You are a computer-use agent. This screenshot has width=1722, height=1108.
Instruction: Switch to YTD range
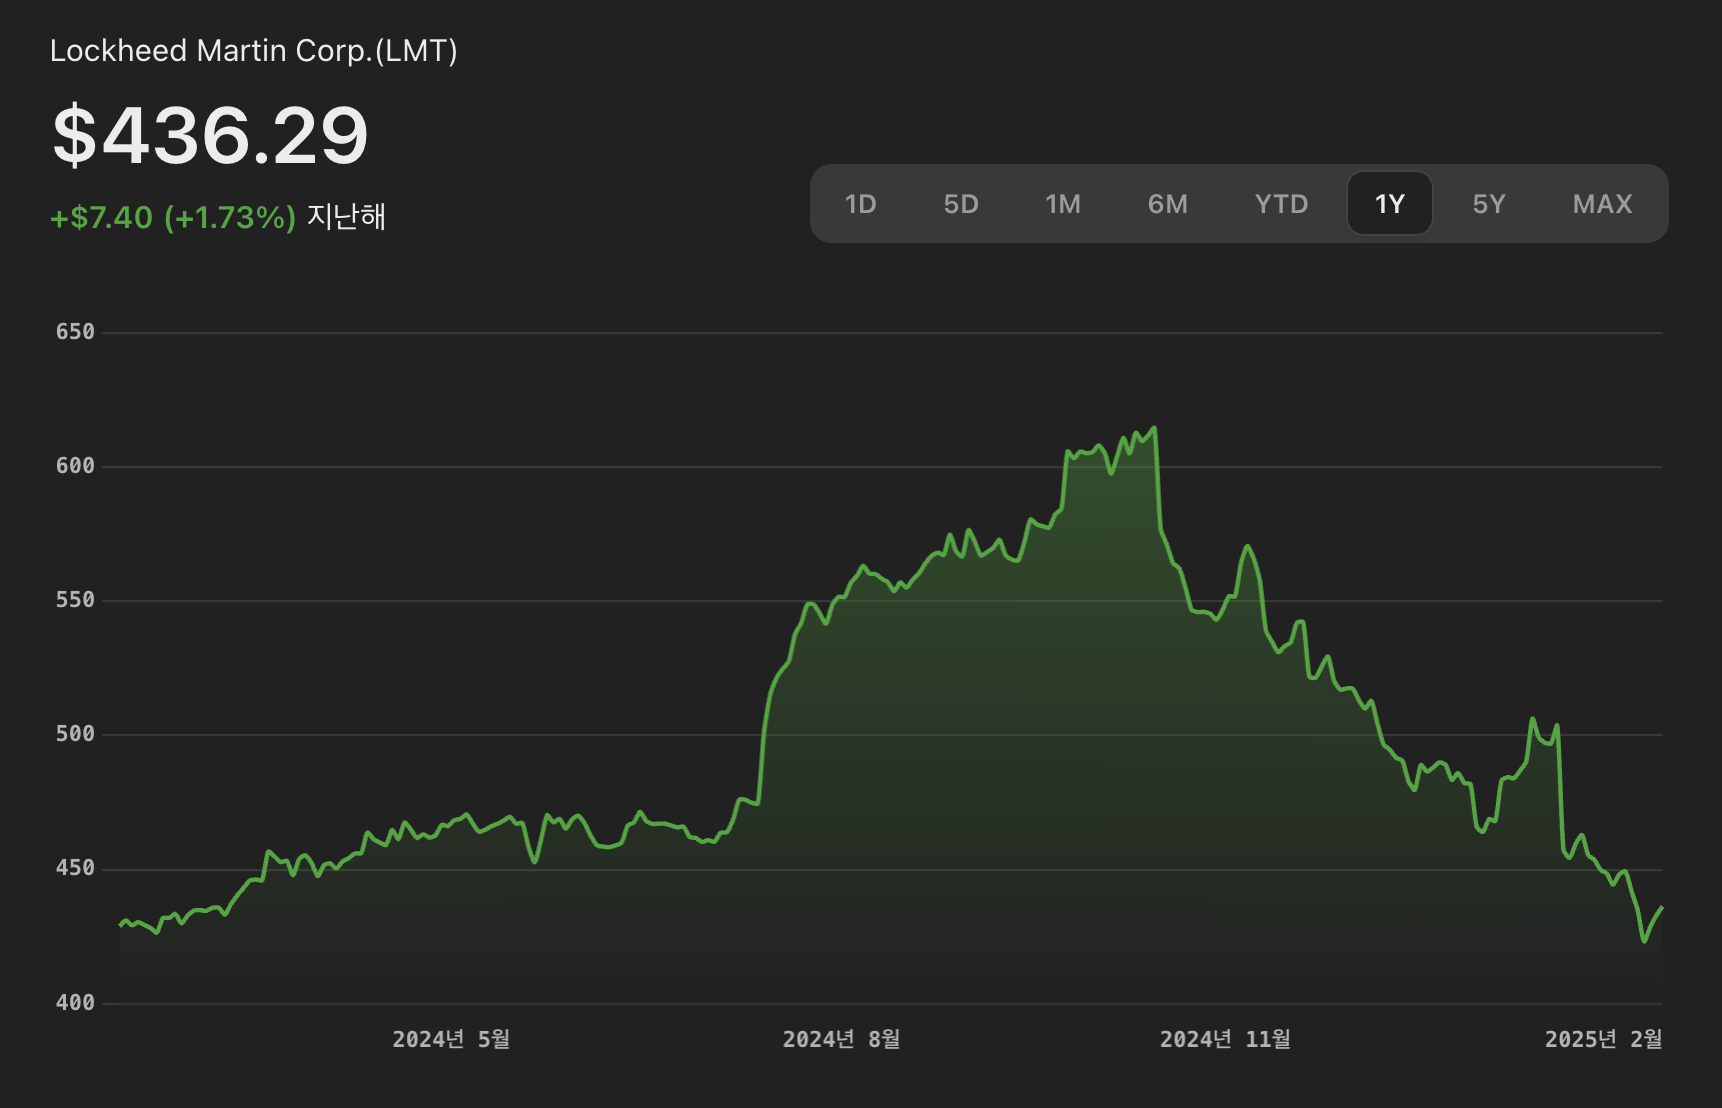coord(1281,204)
